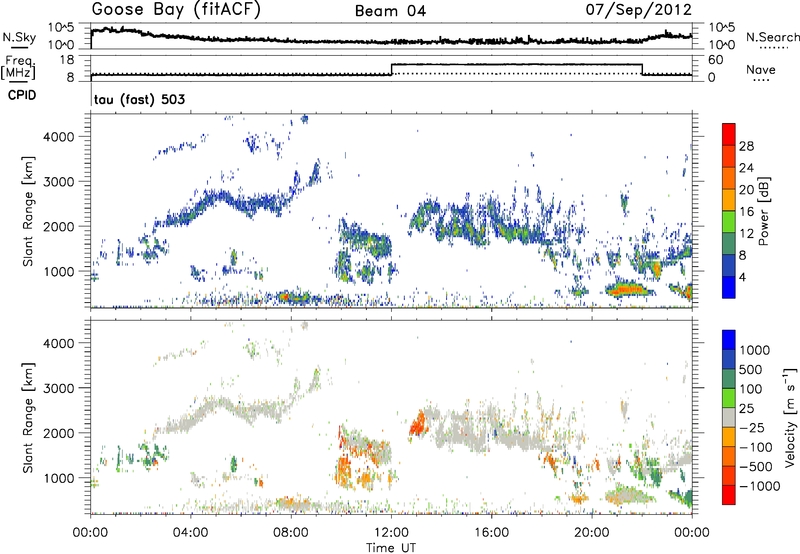This screenshot has width=800, height=554.
Task: Click the 'Freq. [MHz]' axis label
Action: click(18, 68)
